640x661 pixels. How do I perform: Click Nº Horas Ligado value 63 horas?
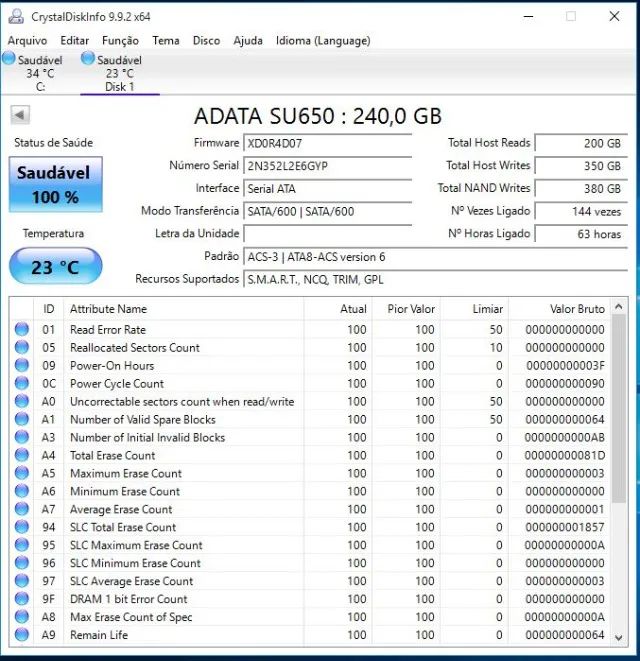581,234
